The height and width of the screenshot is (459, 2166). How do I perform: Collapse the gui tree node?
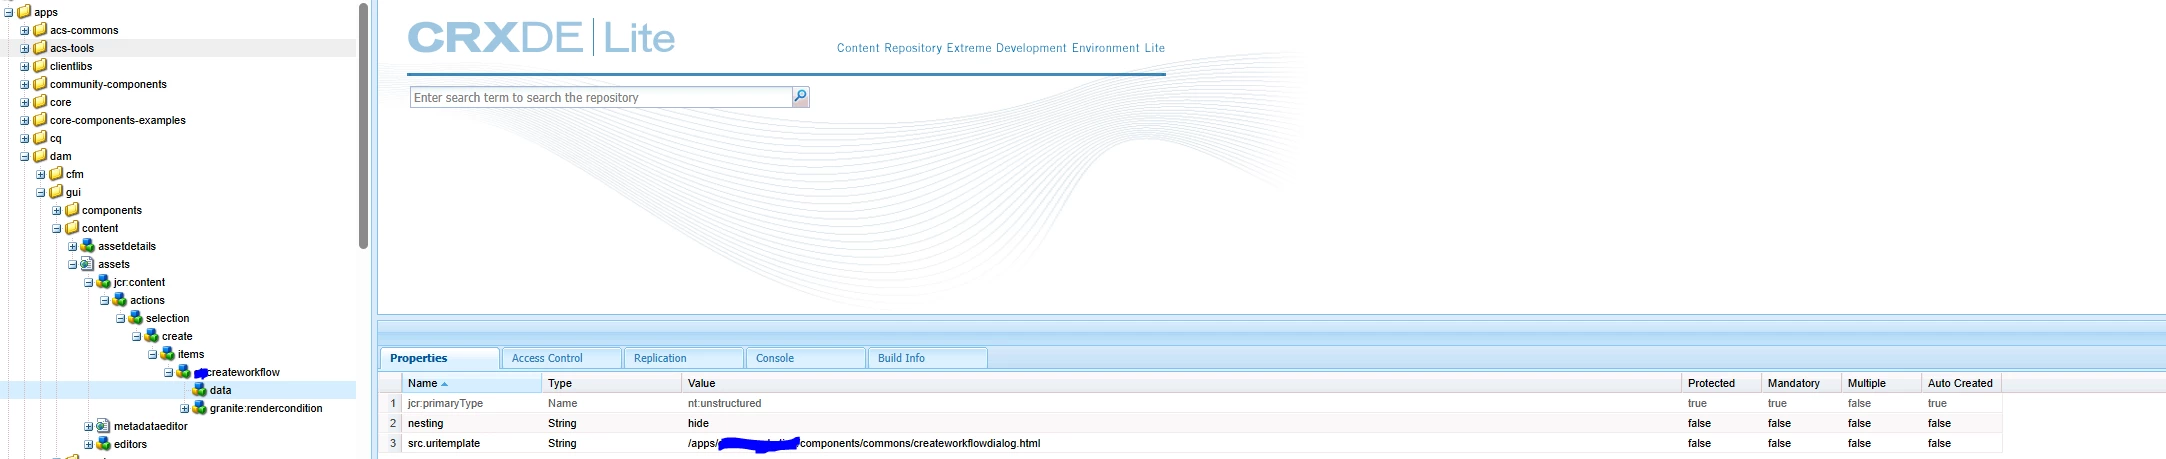(41, 192)
